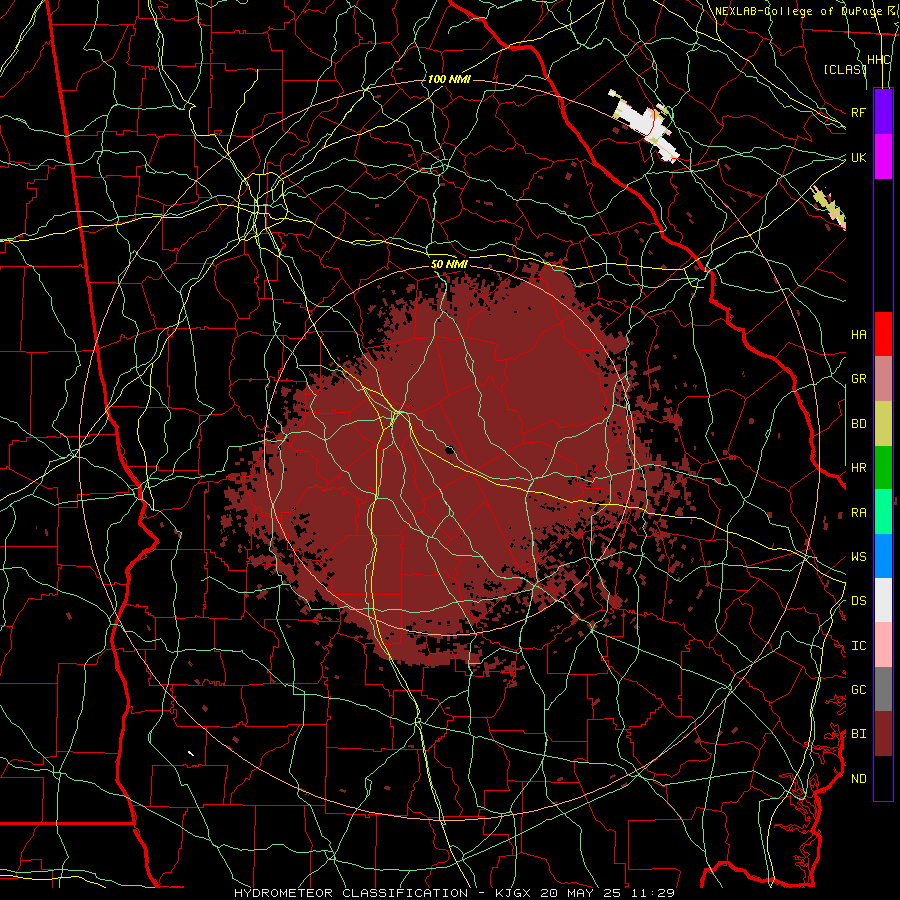This screenshot has height=900, width=900.
Task: Click the HHC product code label
Action: pyautogui.click(x=879, y=60)
